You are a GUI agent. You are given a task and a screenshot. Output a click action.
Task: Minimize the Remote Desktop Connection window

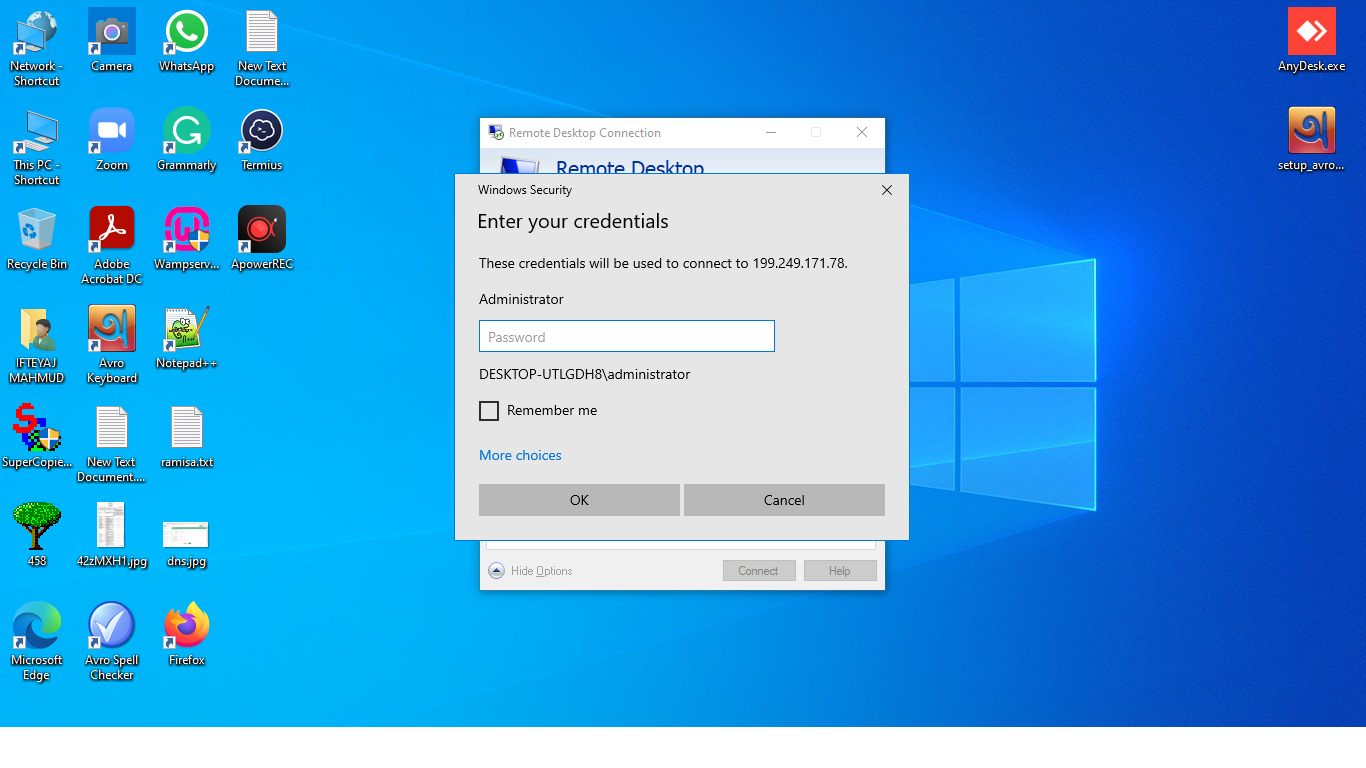771,132
